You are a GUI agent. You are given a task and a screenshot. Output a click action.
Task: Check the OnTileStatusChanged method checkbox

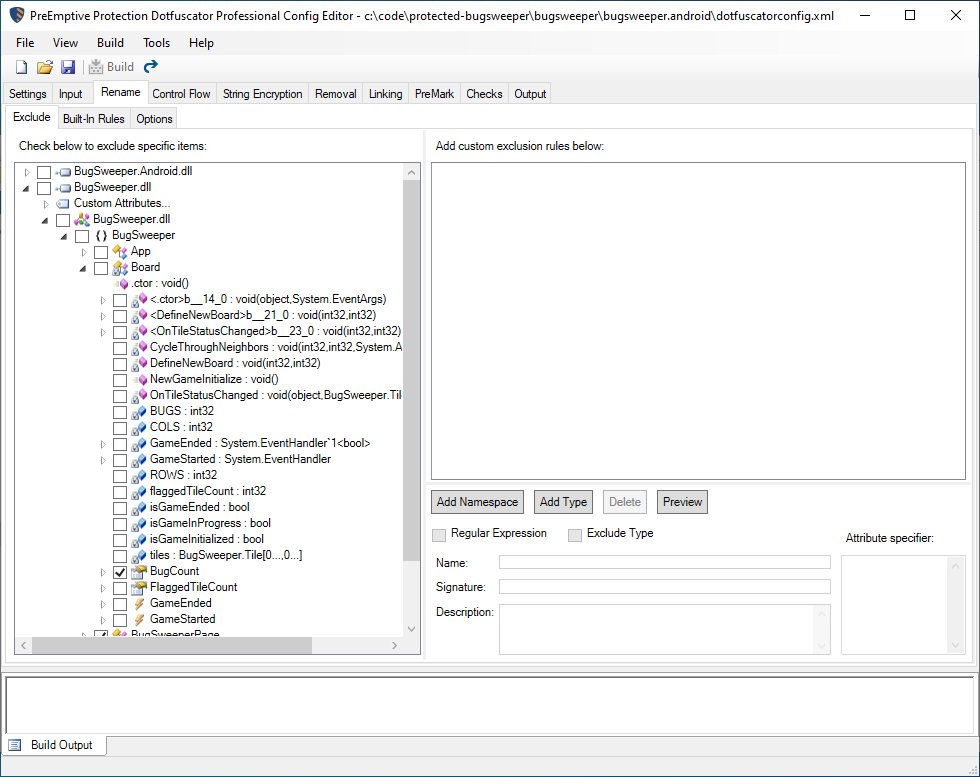pyautogui.click(x=120, y=396)
